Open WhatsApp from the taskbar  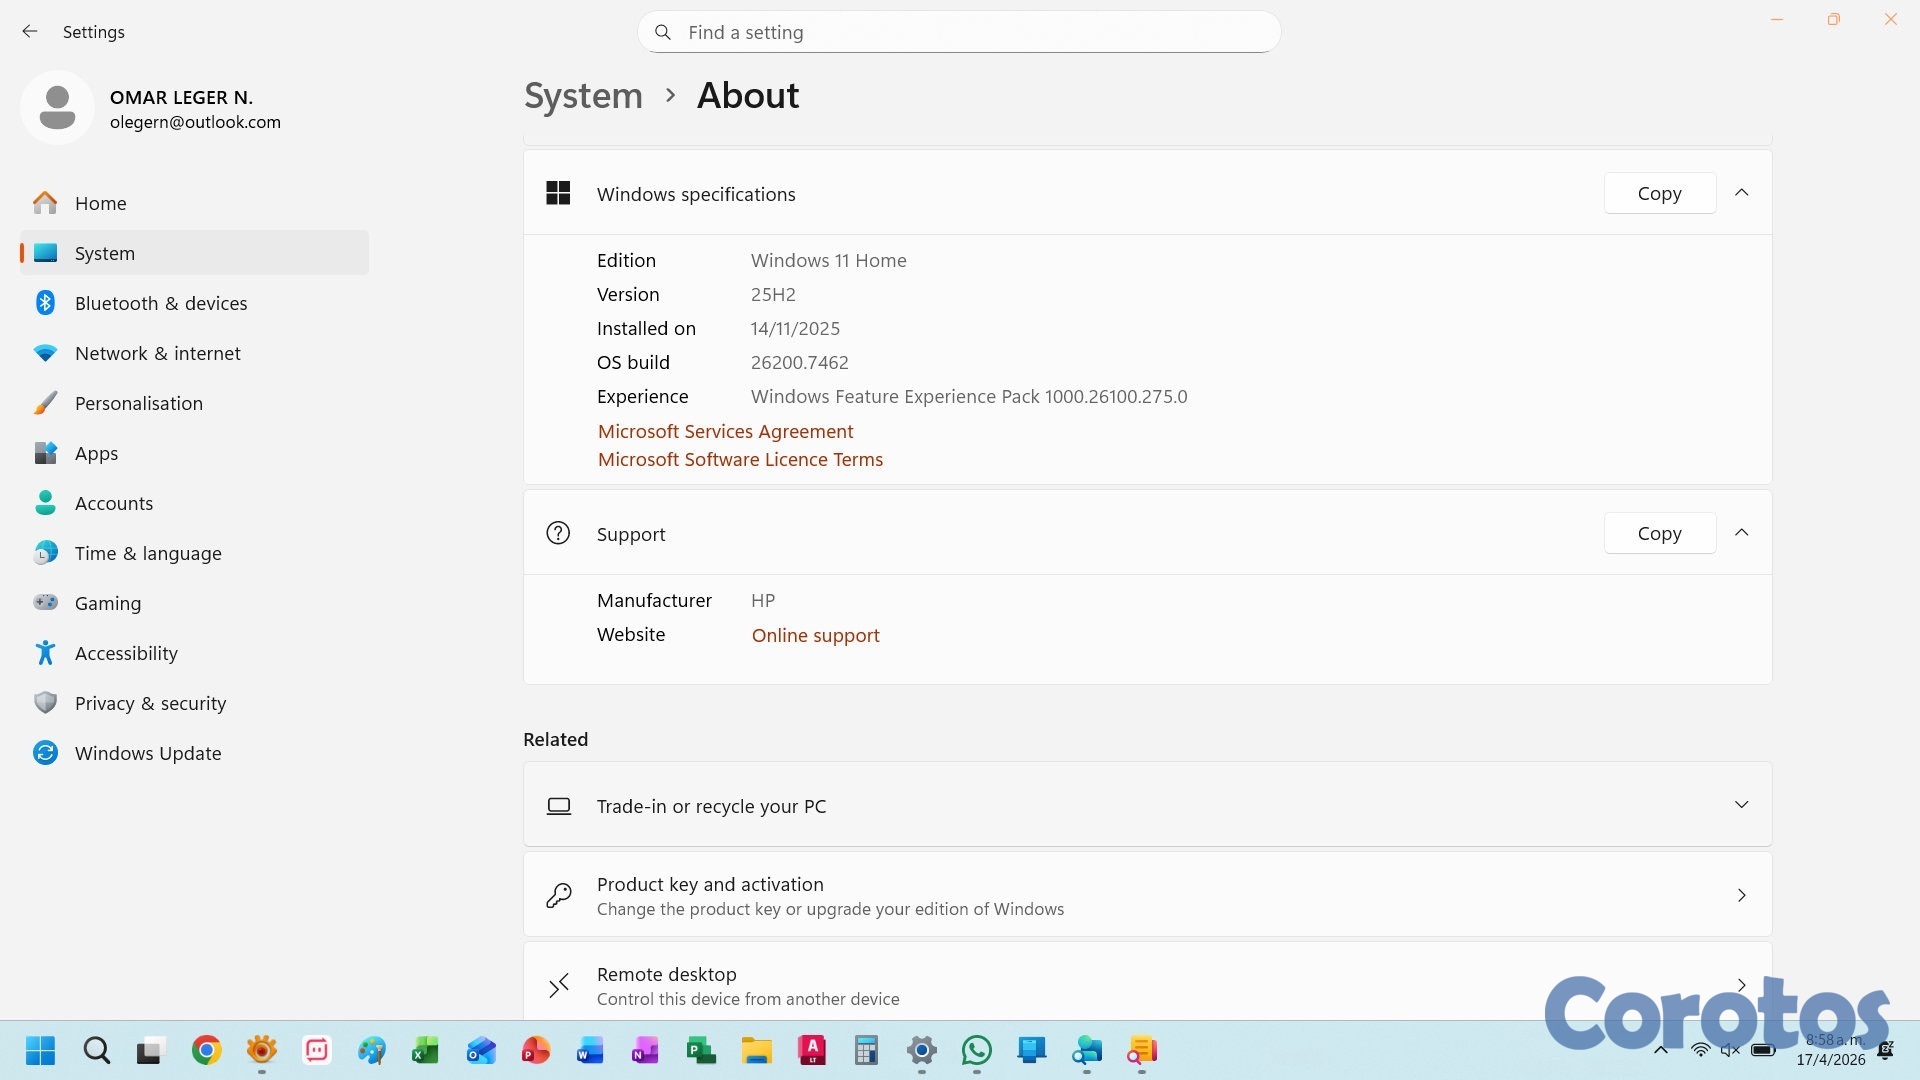976,1050
